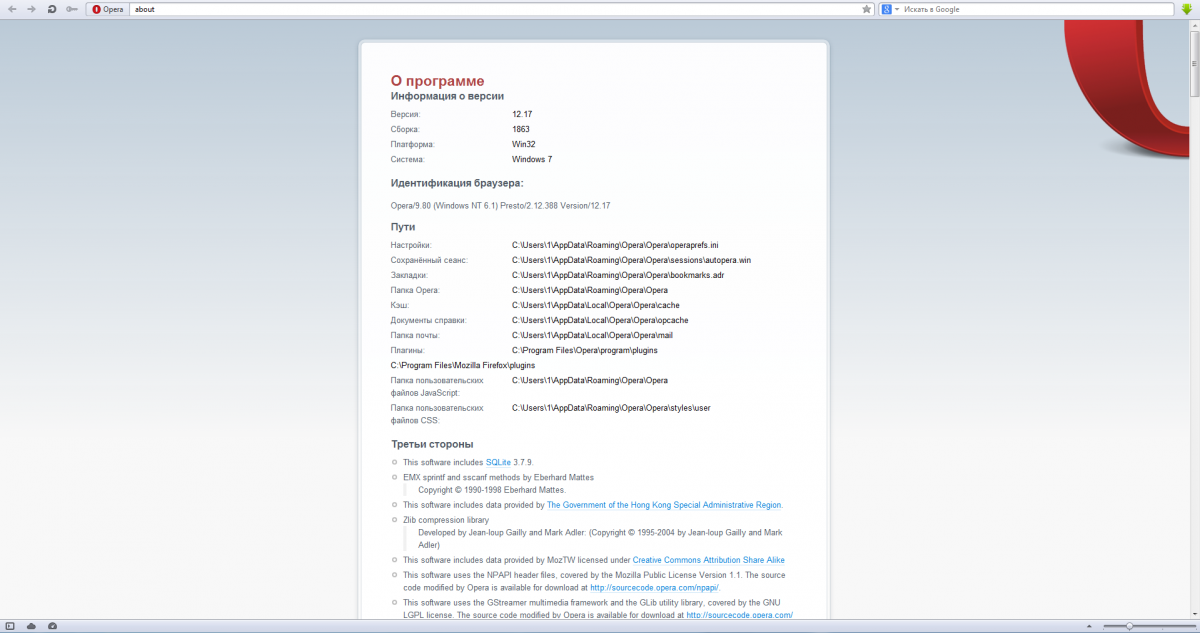Screen dimensions: 1200x633
Task: Click the 'О программе' heading
Action: pyautogui.click(x=437, y=81)
